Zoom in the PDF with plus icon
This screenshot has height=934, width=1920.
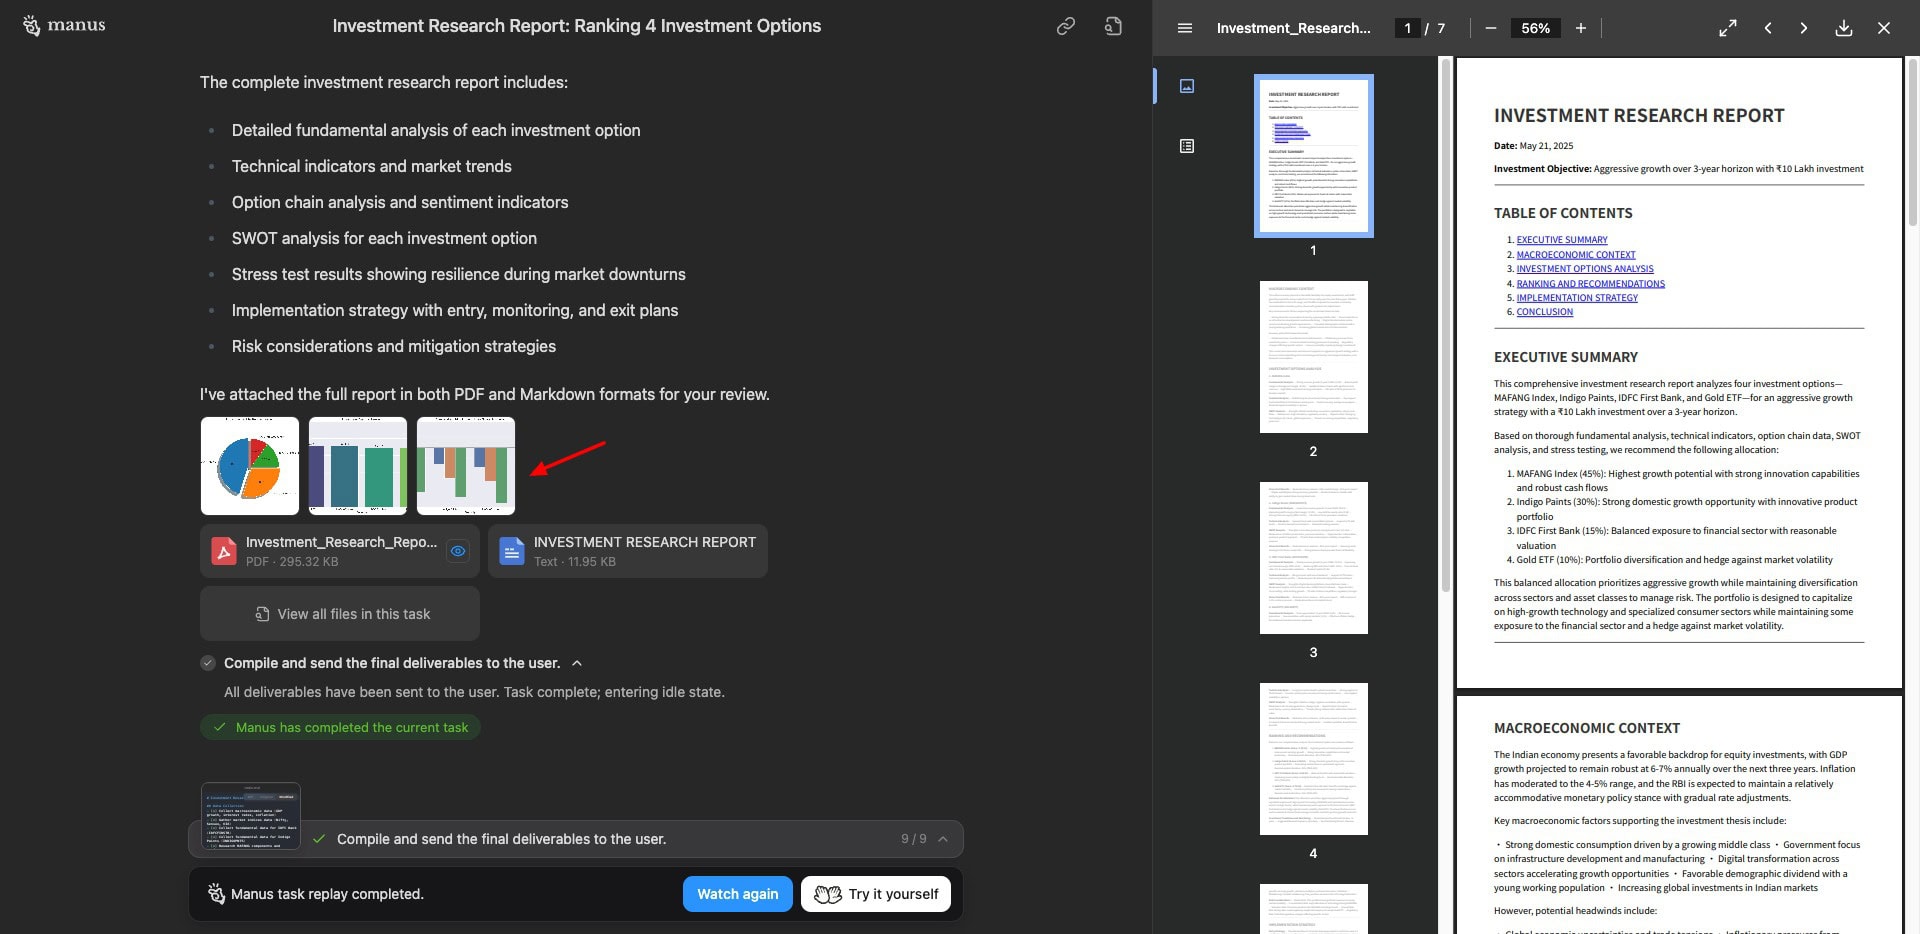pyautogui.click(x=1581, y=28)
